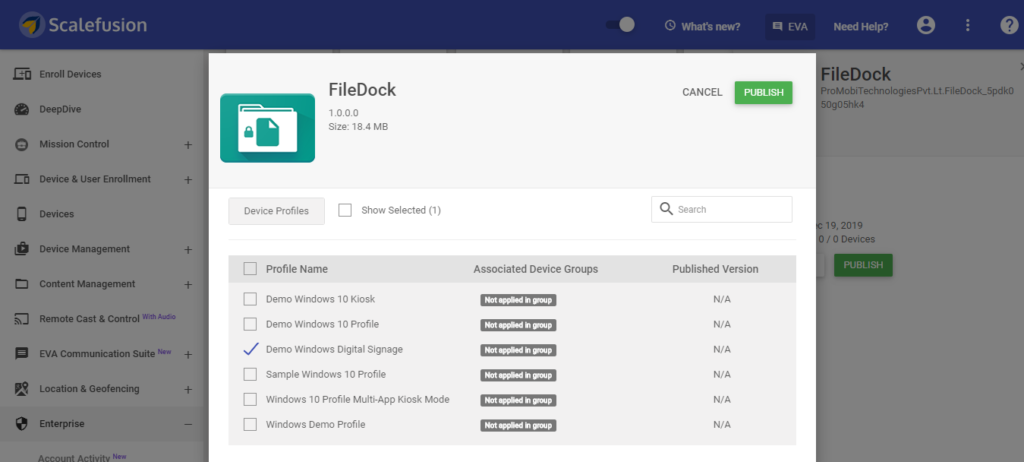The height and width of the screenshot is (462, 1024).
Task: Click the N/A value for Windows Demo Profile
Action: point(722,424)
